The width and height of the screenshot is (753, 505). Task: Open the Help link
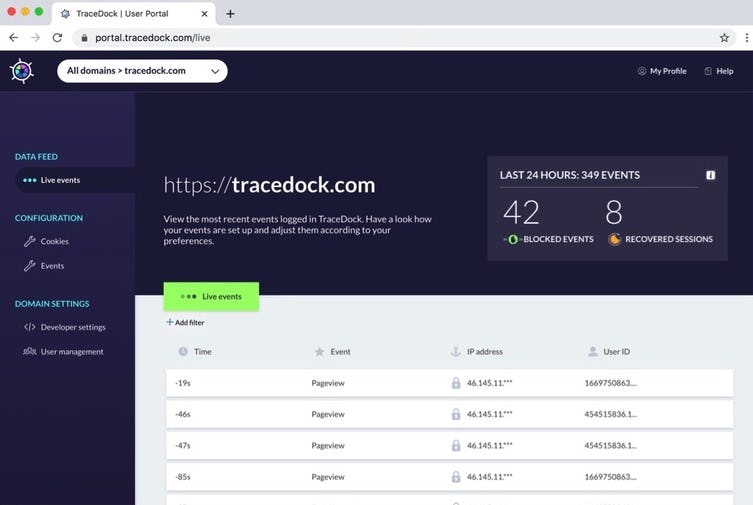coord(719,71)
